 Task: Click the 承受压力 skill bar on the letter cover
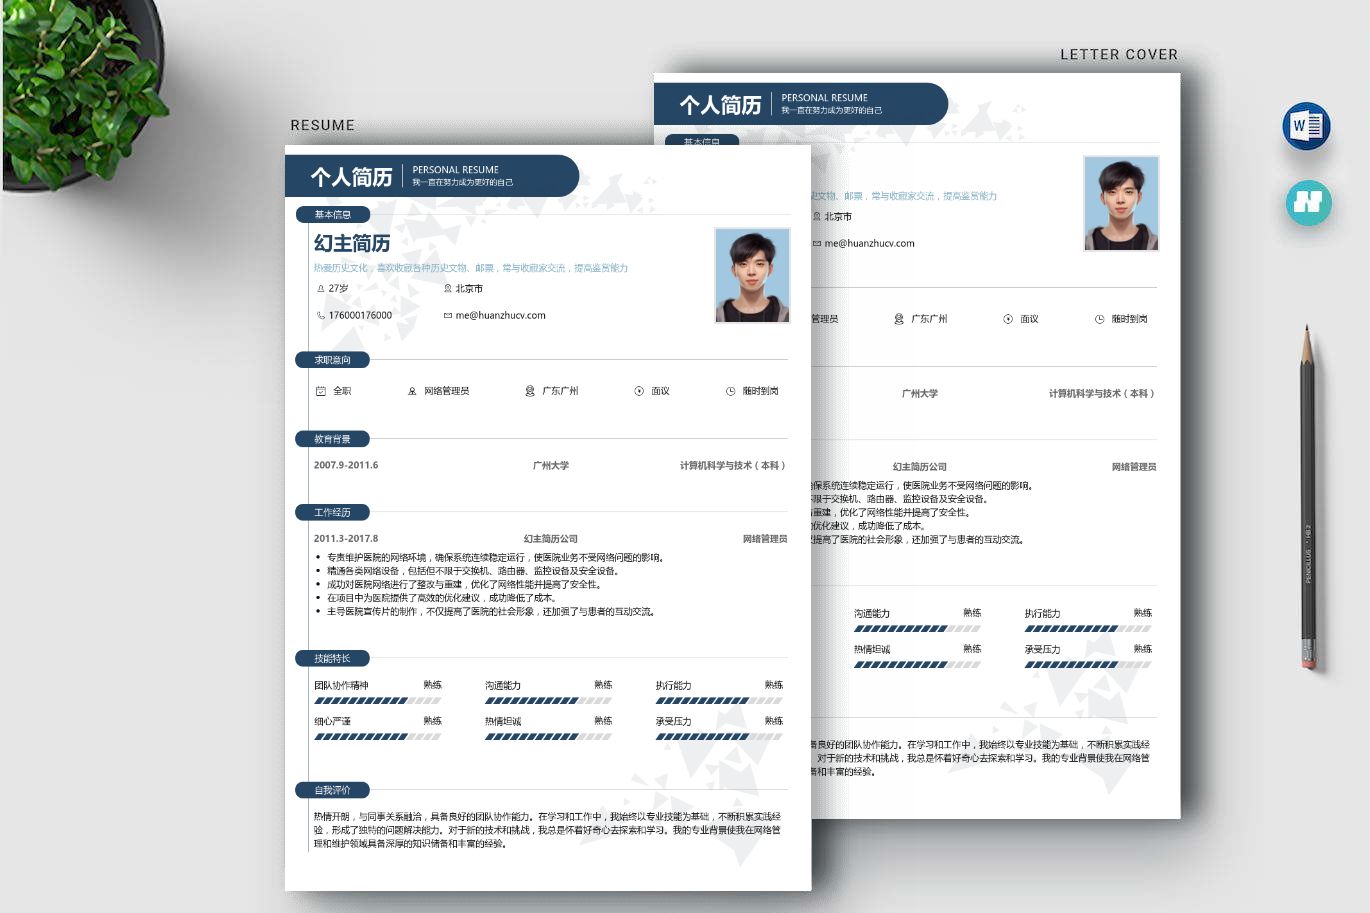pyautogui.click(x=1088, y=665)
